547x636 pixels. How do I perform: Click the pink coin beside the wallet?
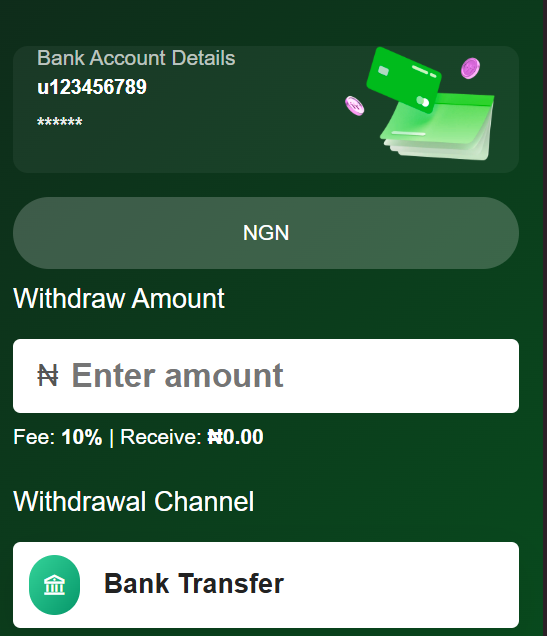[x=354, y=106]
